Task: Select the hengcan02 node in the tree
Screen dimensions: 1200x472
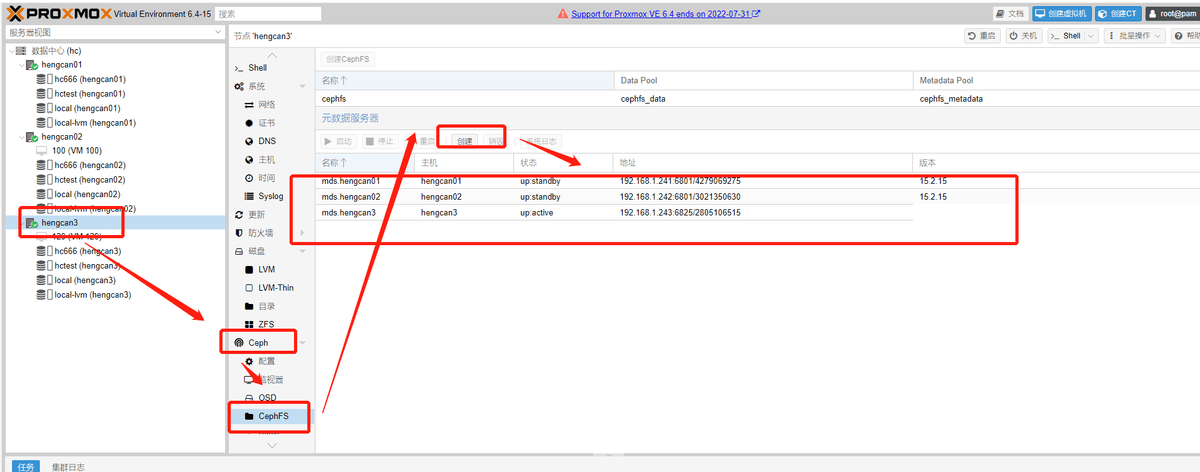Action: (62, 136)
